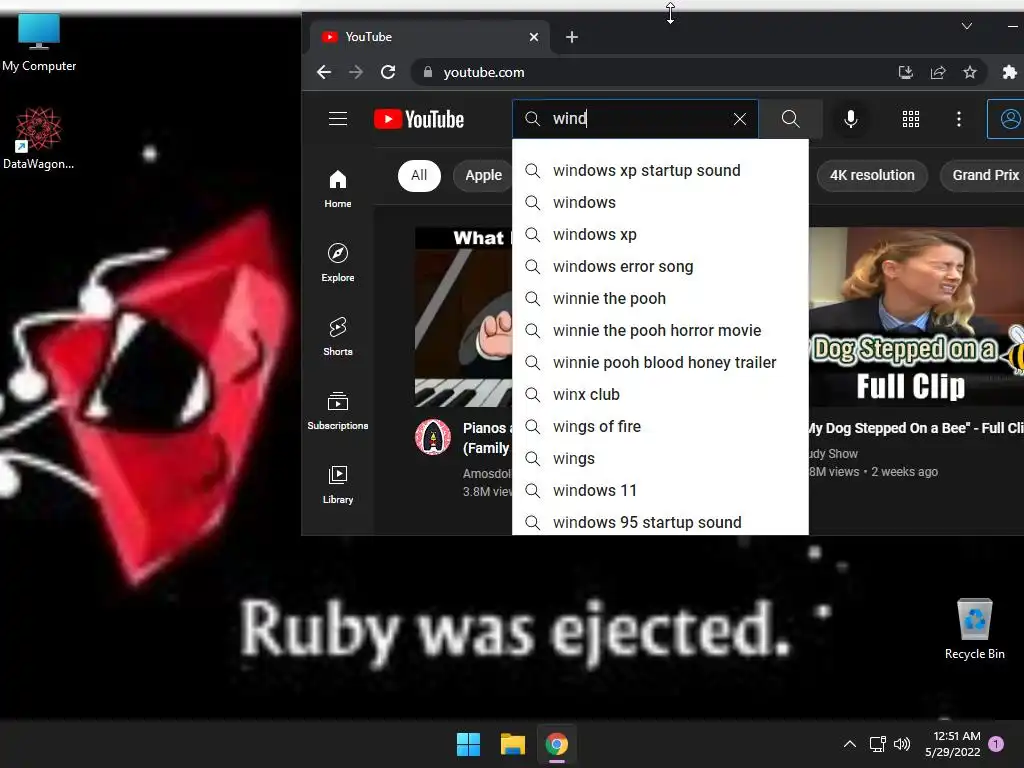Click the youtube.com address bar

click(x=653, y=72)
